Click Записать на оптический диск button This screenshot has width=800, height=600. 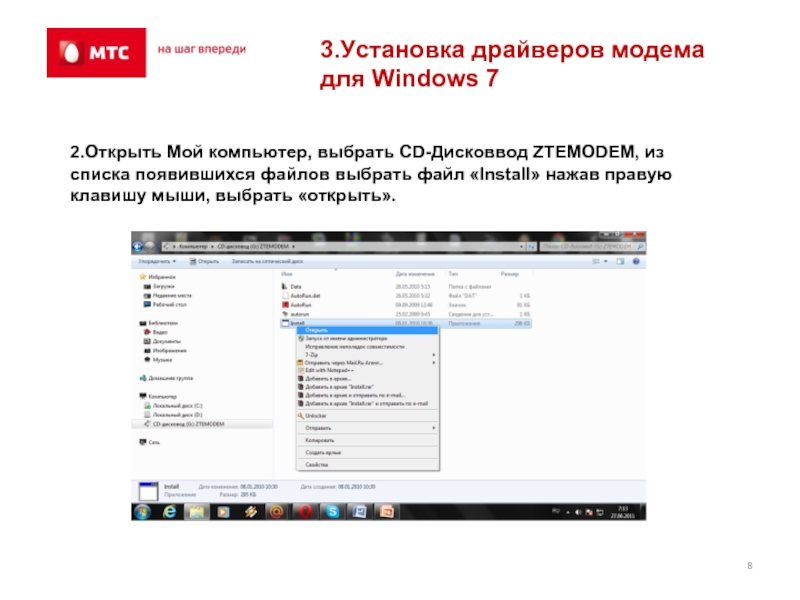tap(267, 261)
